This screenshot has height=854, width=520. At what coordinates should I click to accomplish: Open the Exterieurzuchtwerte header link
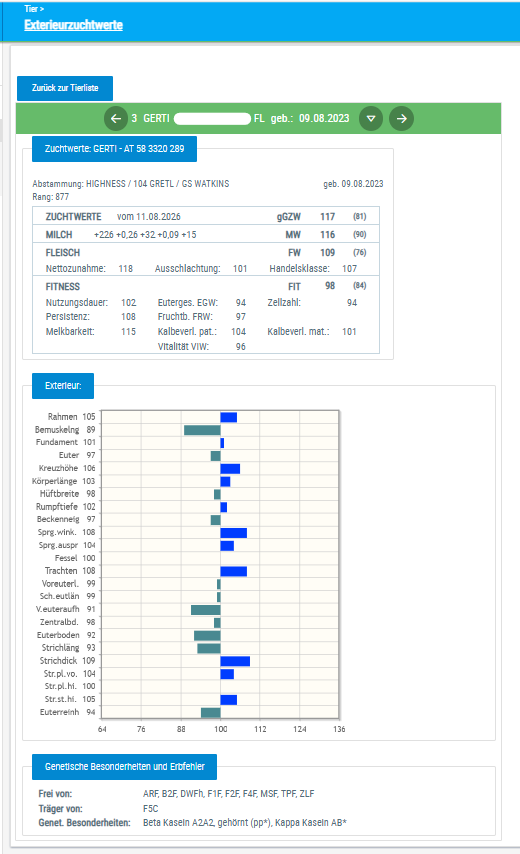pyautogui.click(x=74, y=25)
